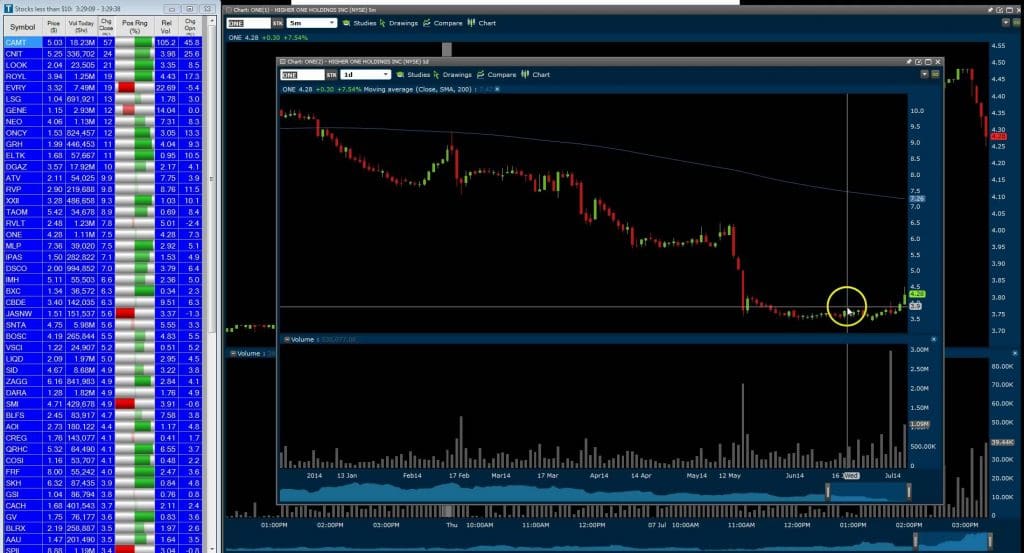Click the 7.26 moving average label on front chart axis

917,198
